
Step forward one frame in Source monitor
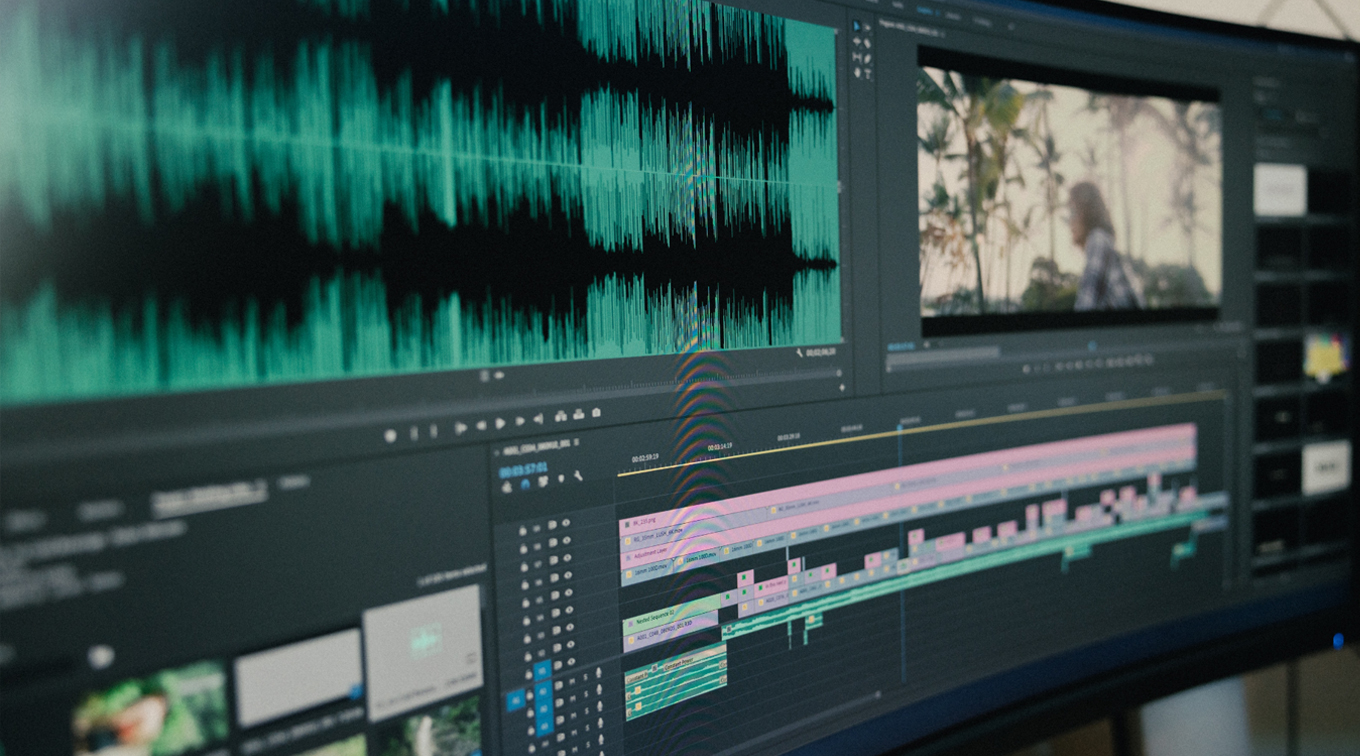click(x=520, y=421)
